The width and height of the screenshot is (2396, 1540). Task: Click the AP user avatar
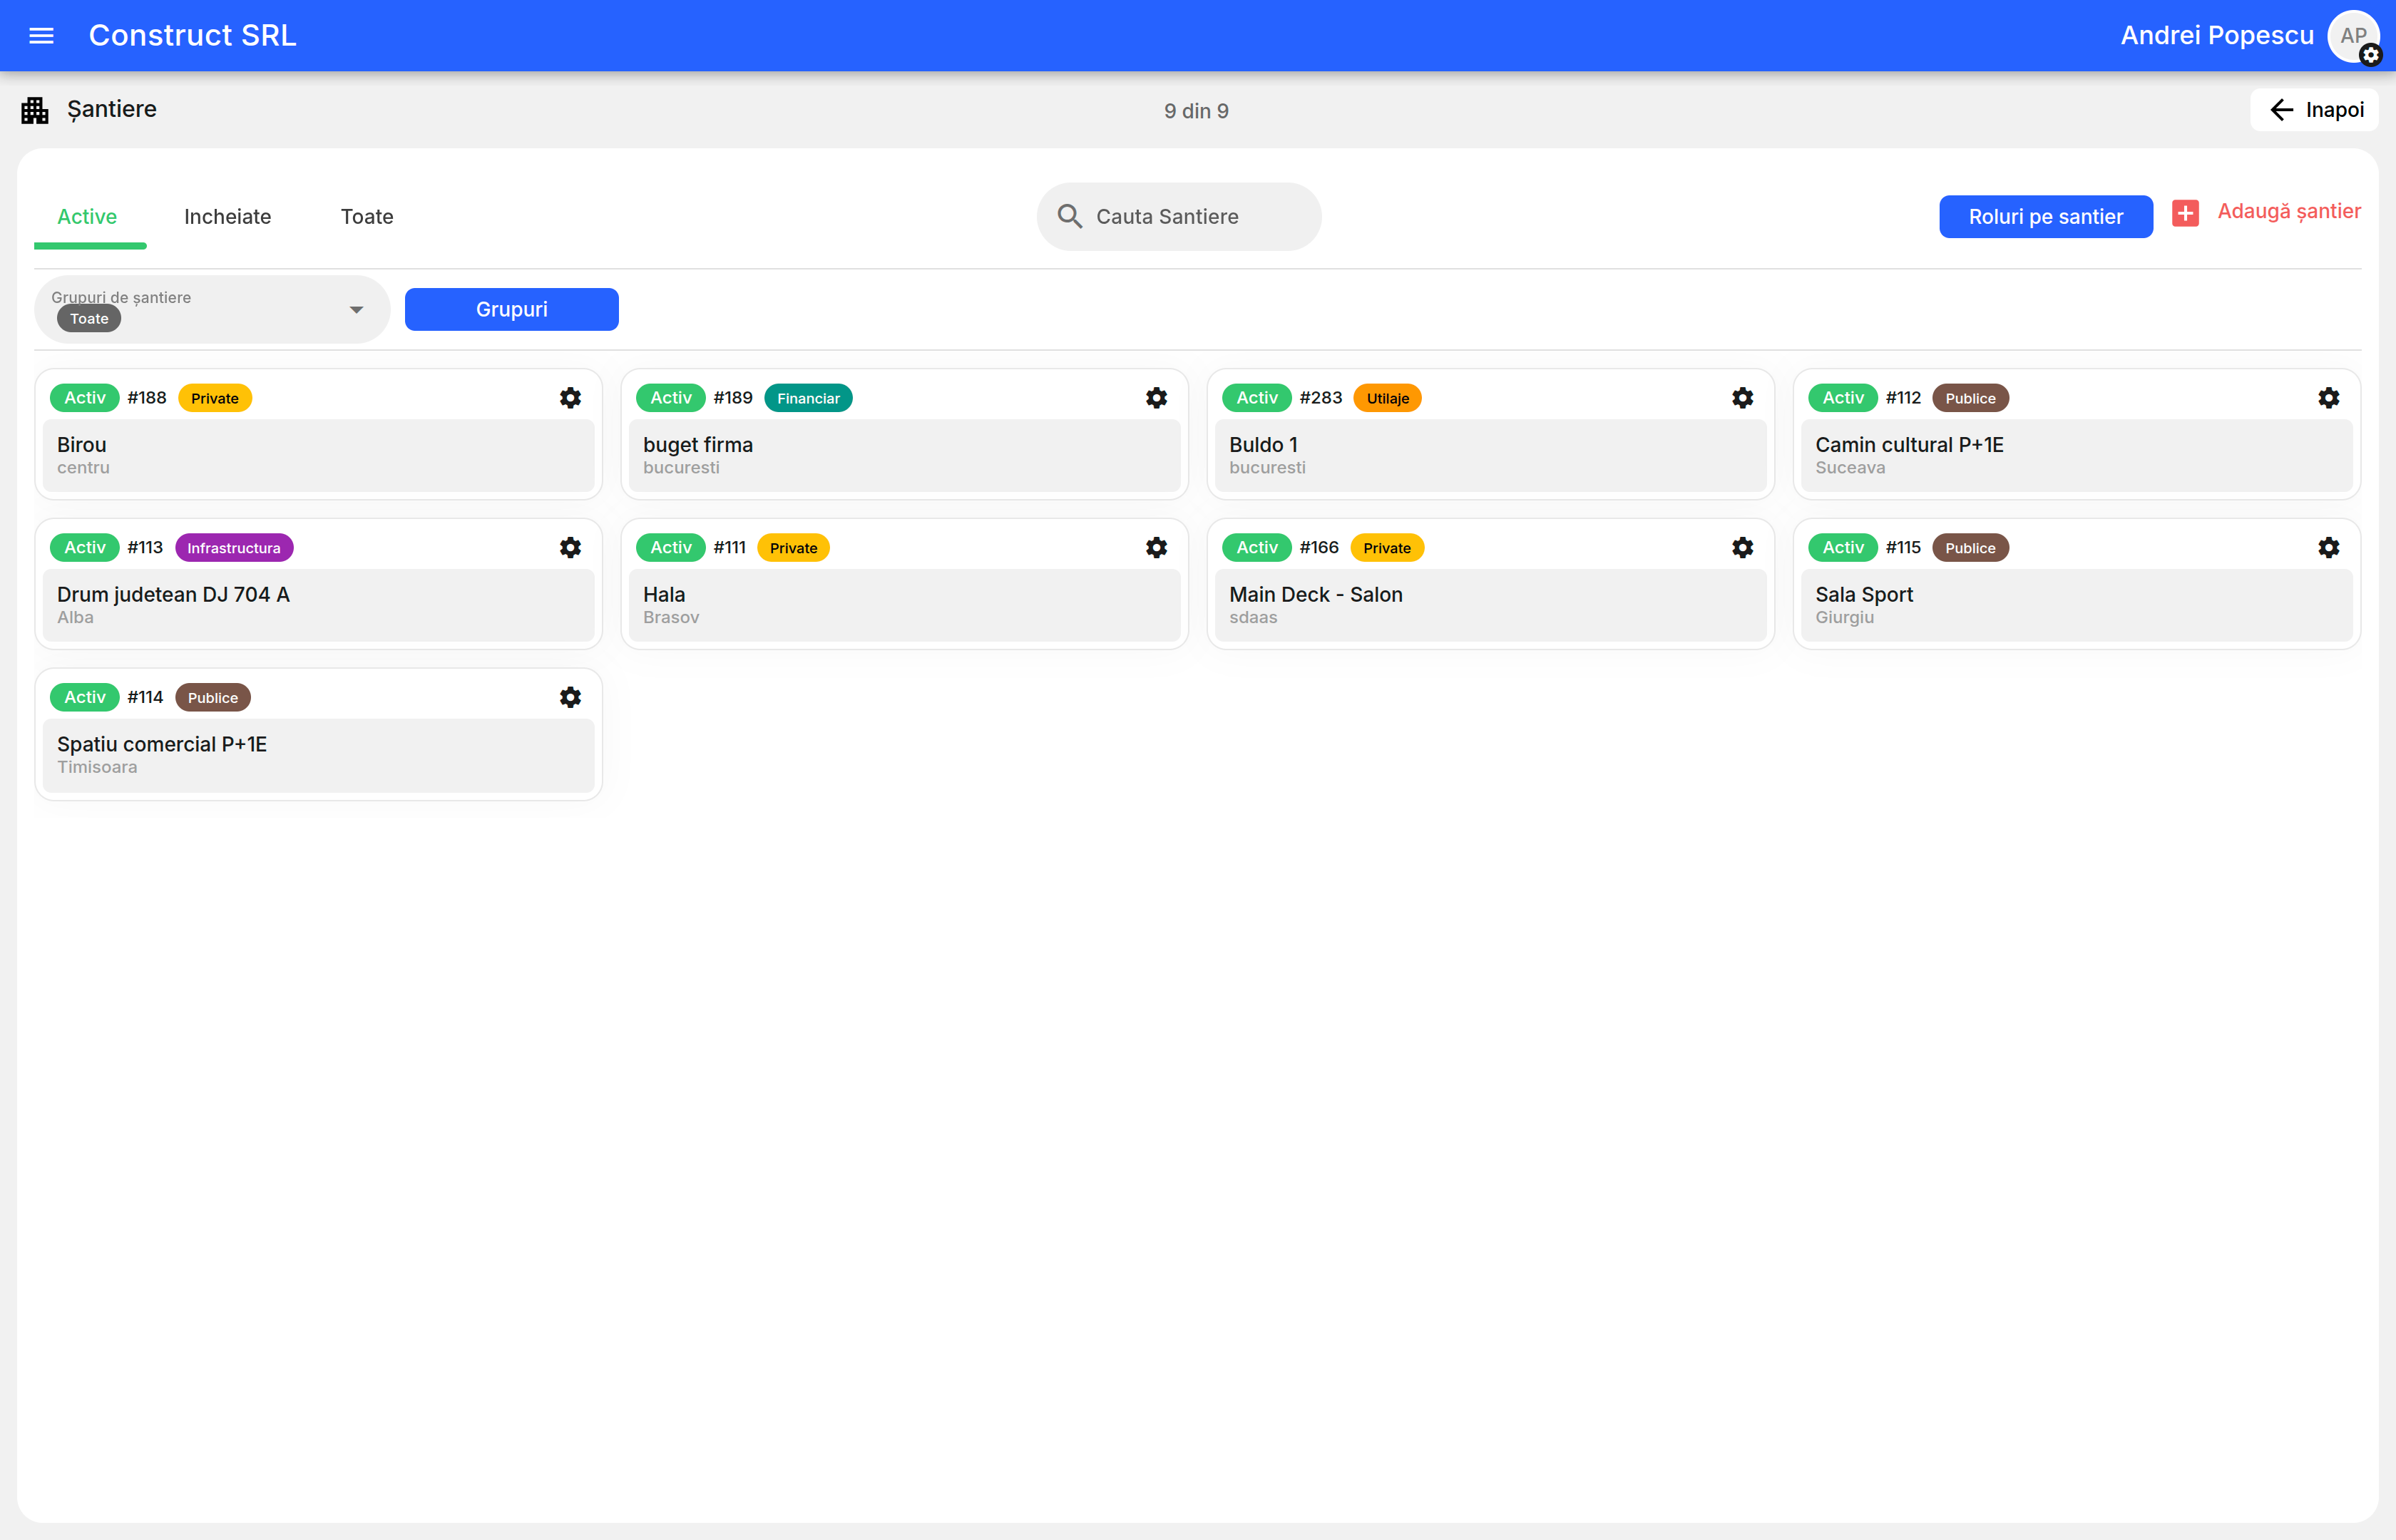2352,36
